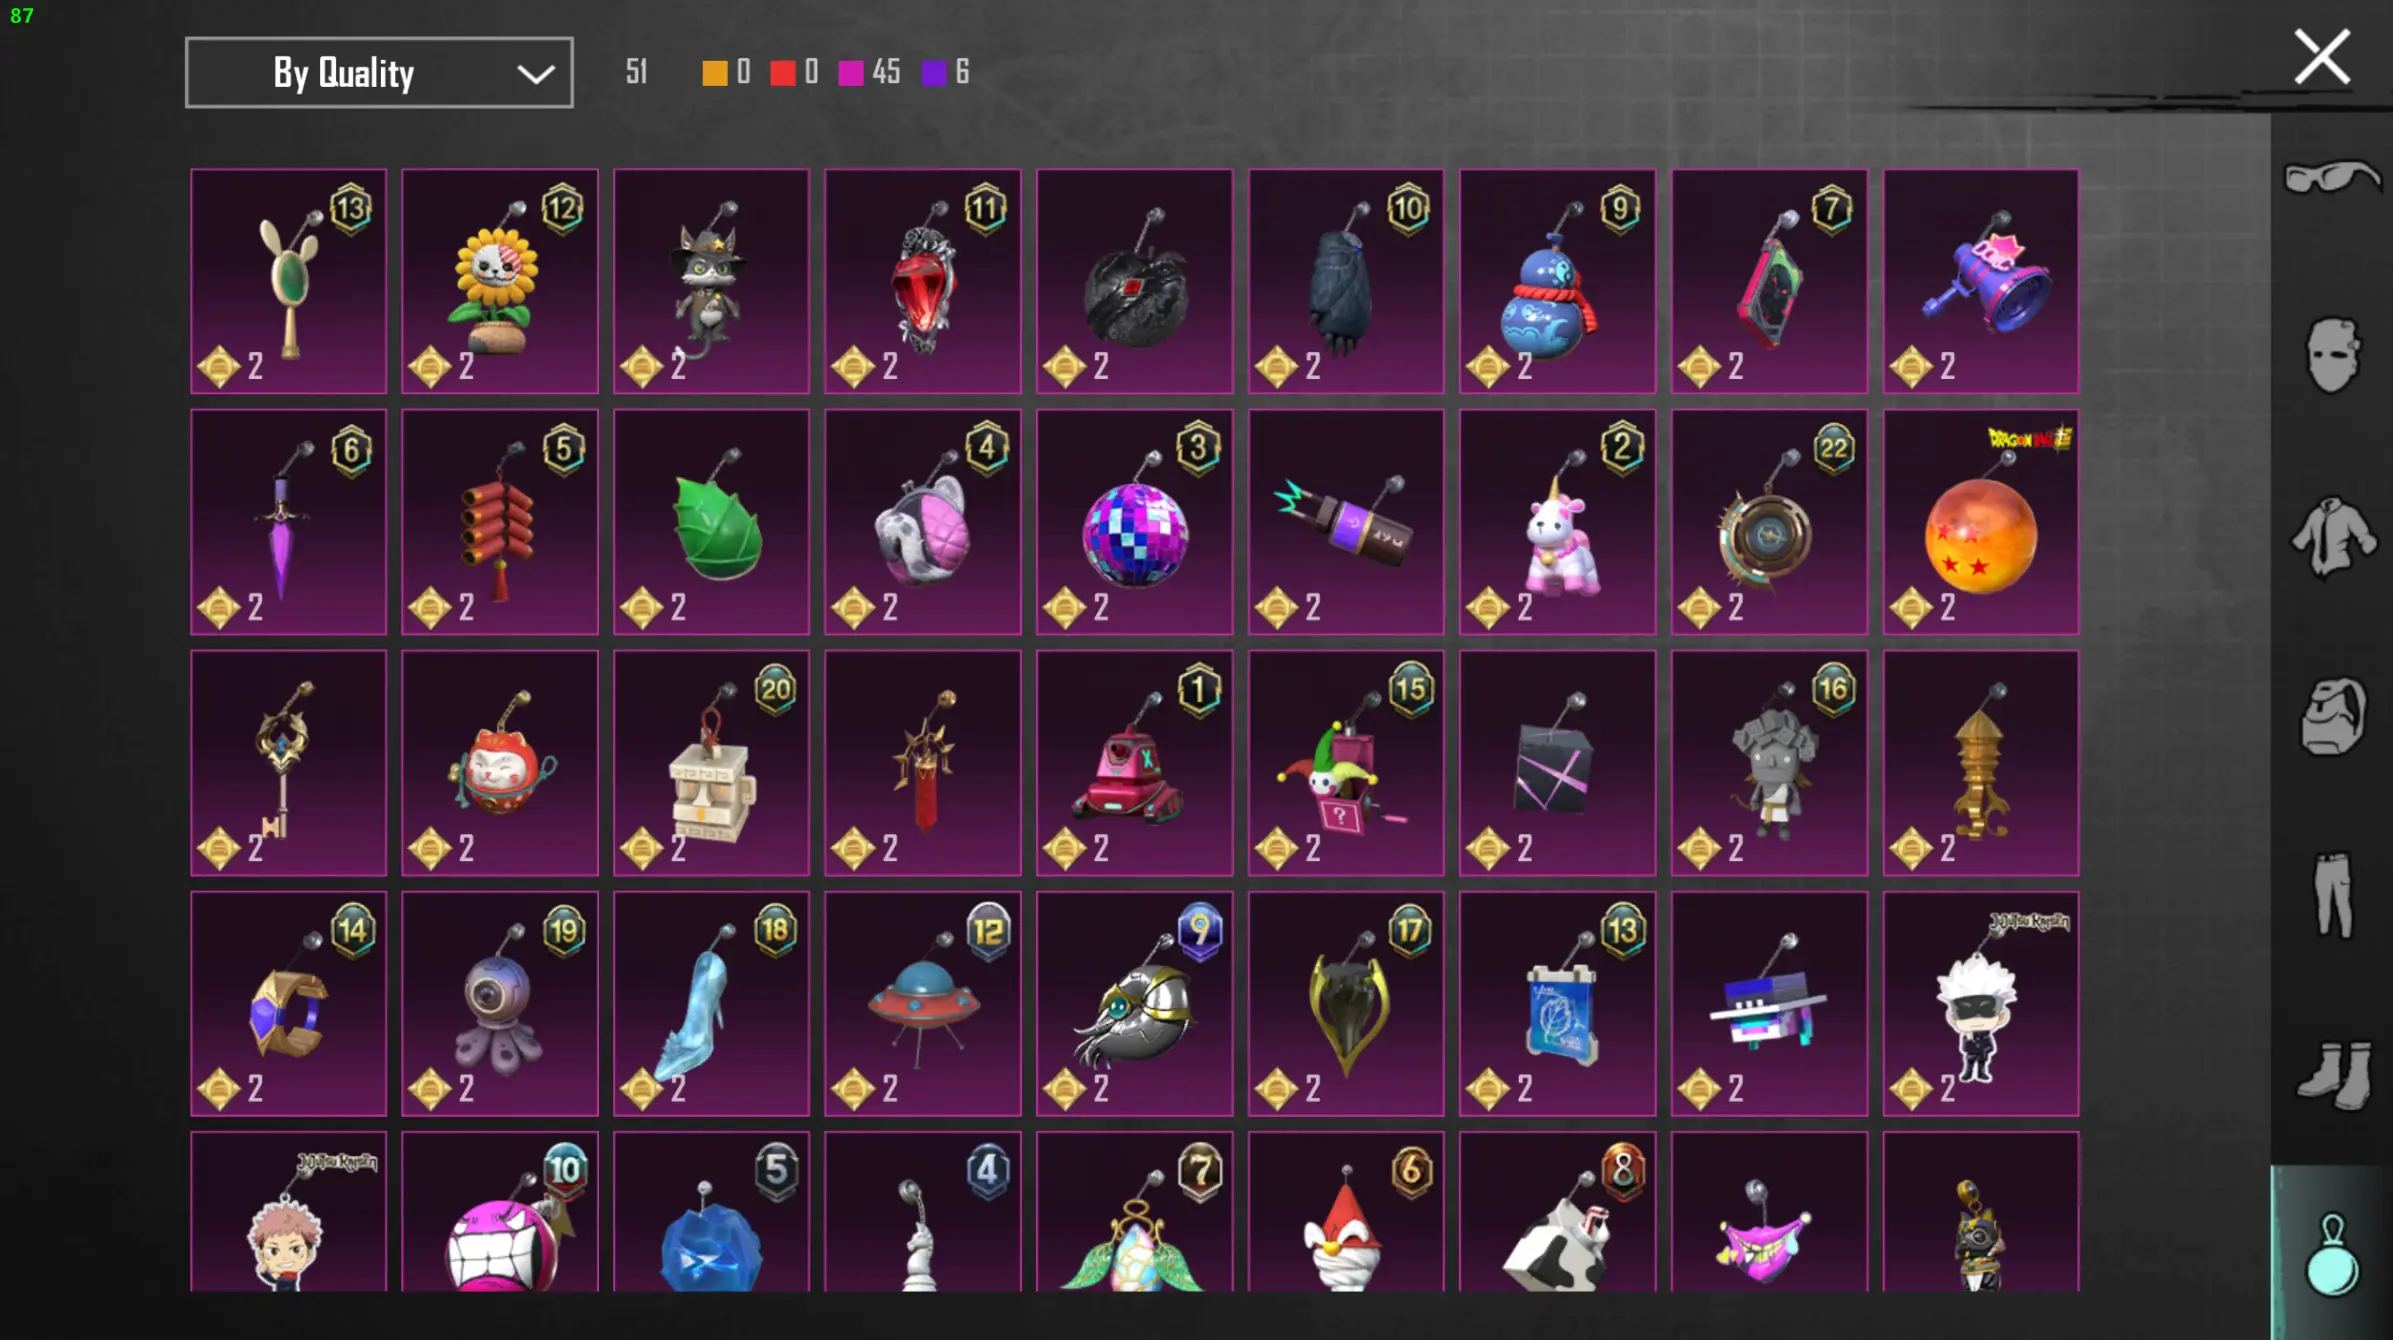The width and height of the screenshot is (2393, 1340).
Task: Open the pants category icon
Action: pyautogui.click(x=2332, y=894)
